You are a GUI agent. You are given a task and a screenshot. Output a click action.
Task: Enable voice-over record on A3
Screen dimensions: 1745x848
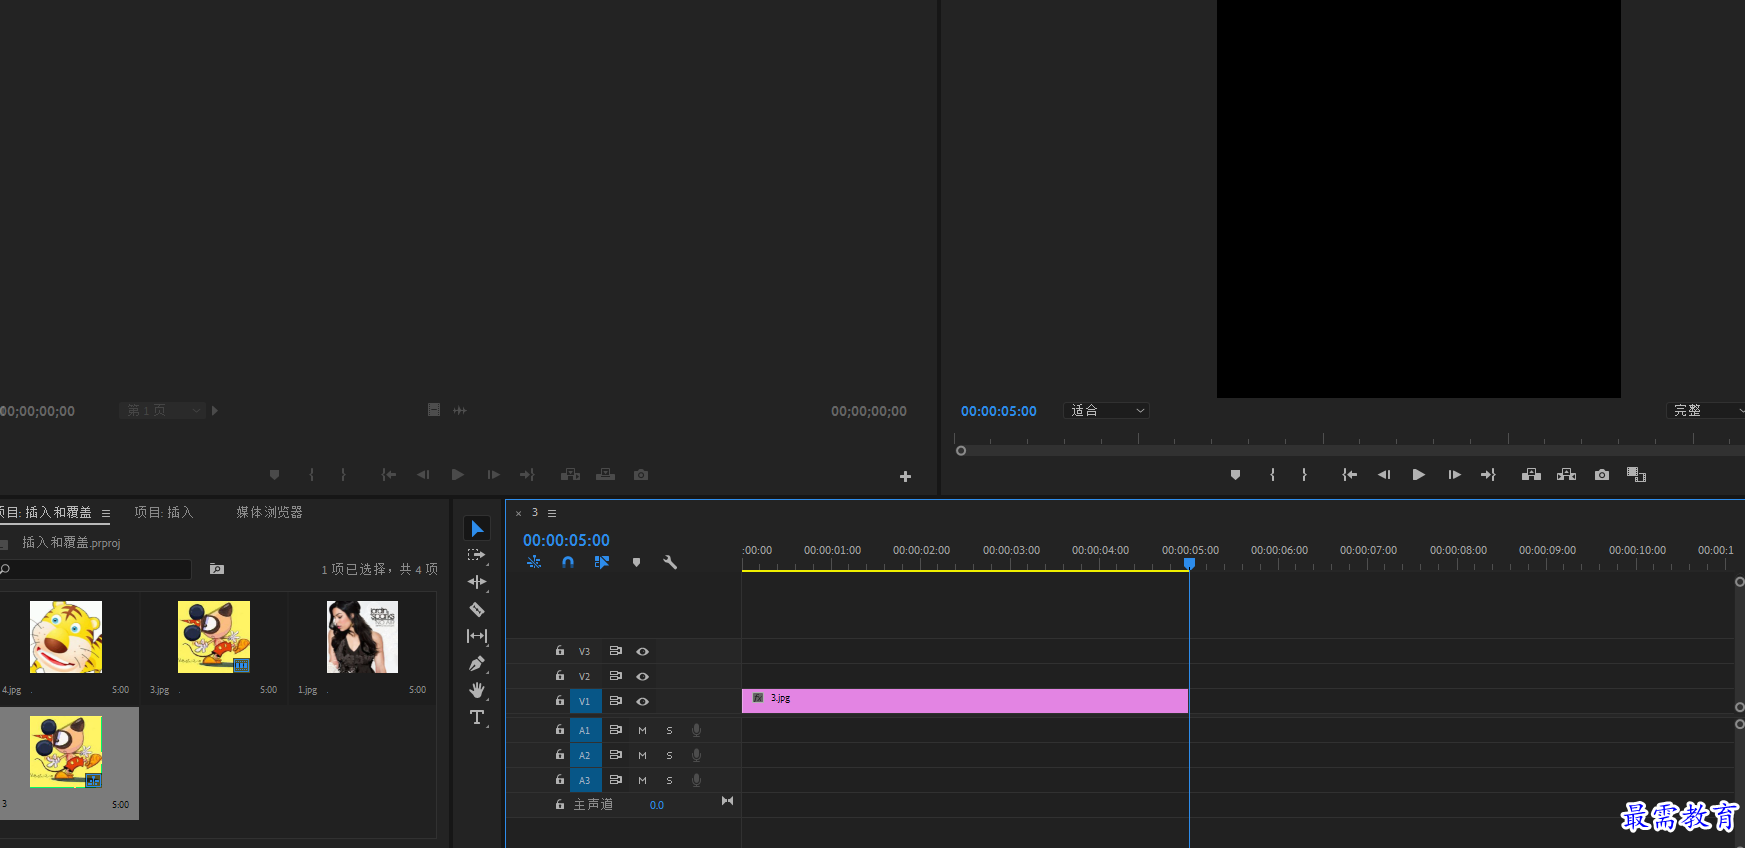(x=696, y=780)
